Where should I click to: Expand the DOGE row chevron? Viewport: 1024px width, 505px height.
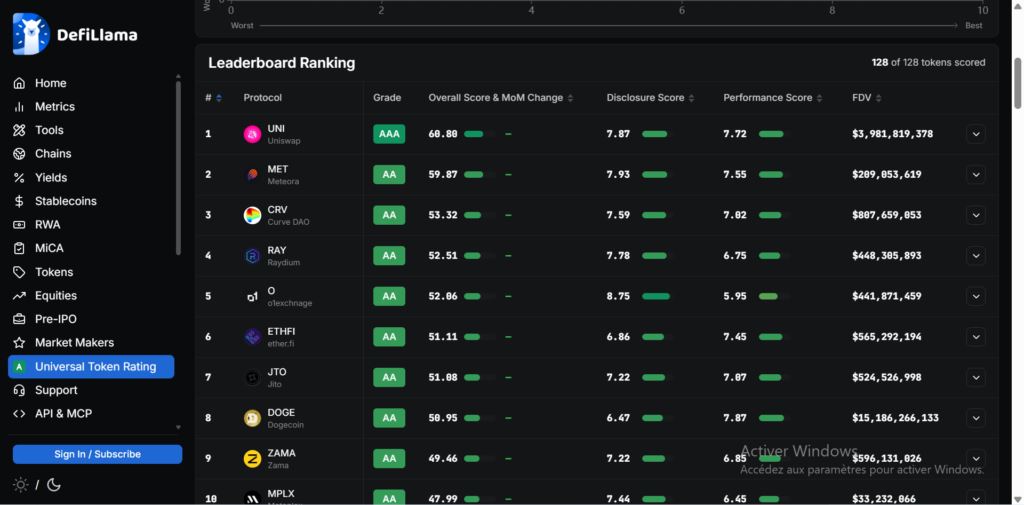tap(976, 417)
